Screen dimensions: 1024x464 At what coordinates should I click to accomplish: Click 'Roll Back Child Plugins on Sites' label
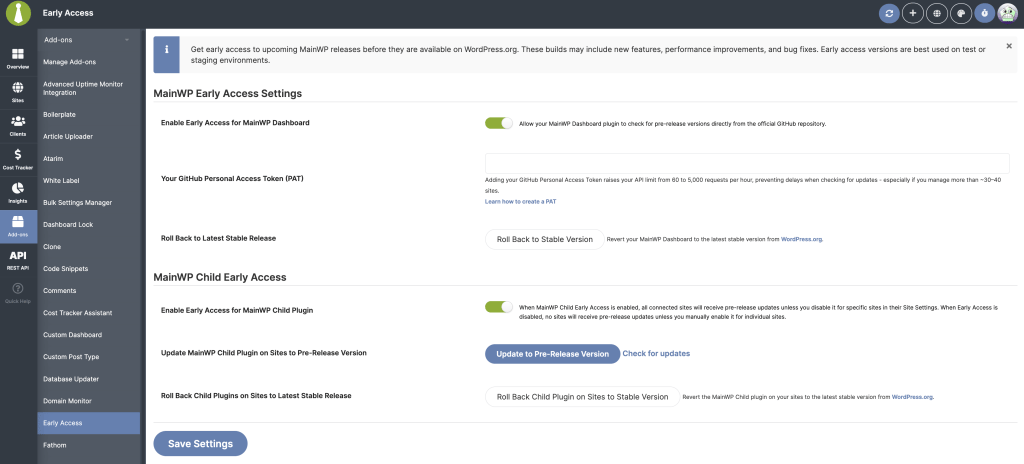tap(256, 396)
